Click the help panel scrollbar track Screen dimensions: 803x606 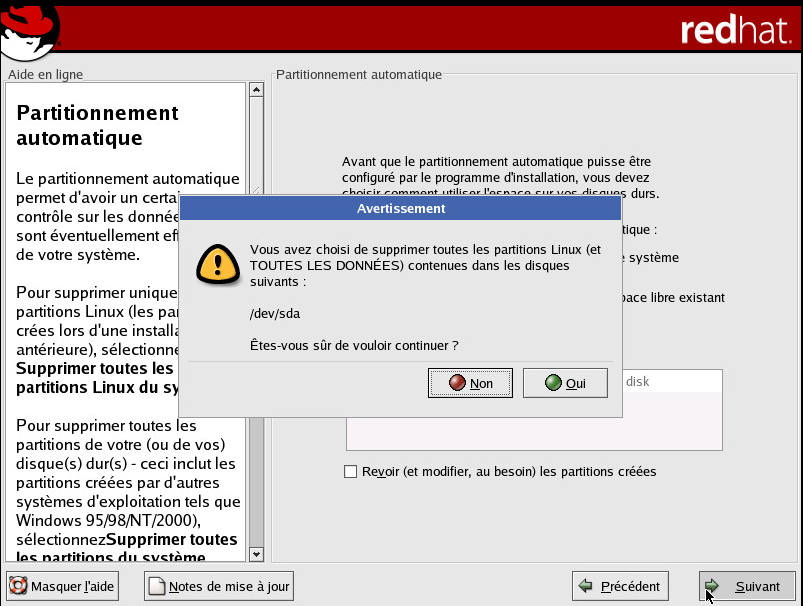tap(256, 482)
